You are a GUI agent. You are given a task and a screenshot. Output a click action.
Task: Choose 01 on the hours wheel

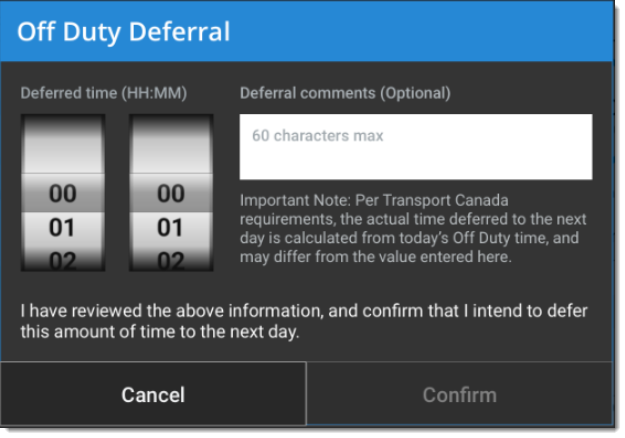point(63,228)
